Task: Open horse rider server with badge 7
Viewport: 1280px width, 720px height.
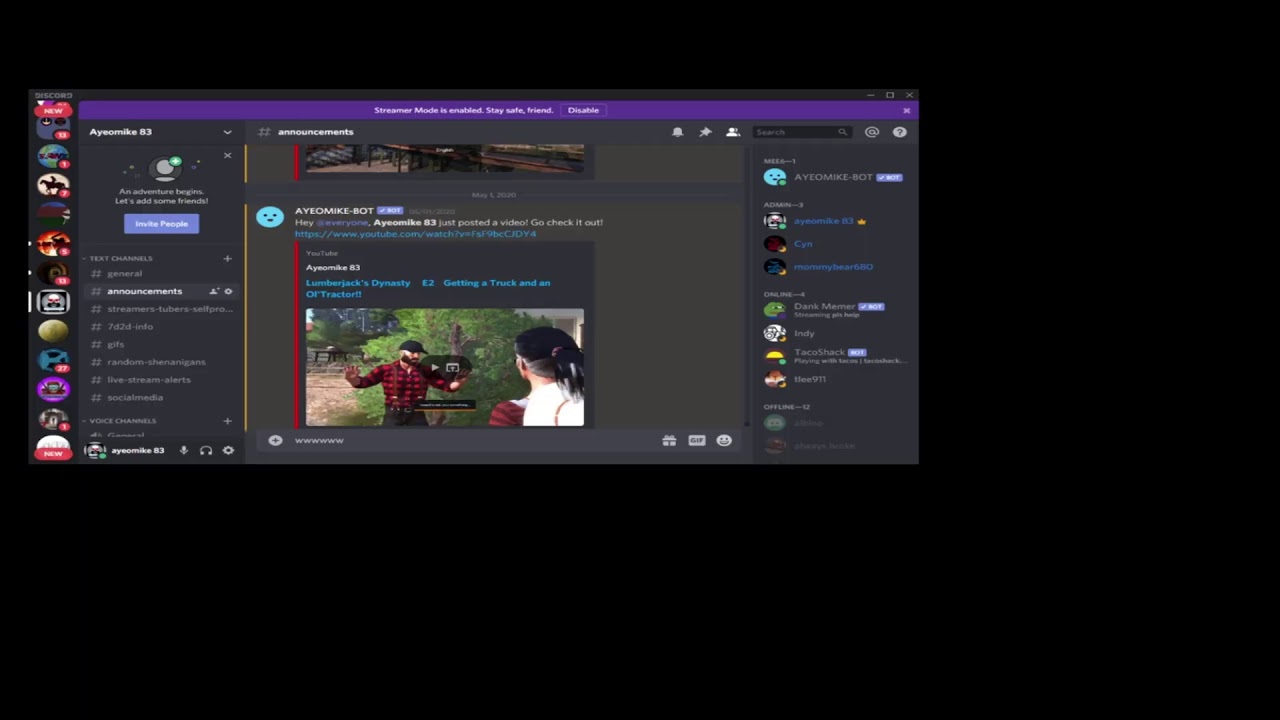Action: (53, 185)
